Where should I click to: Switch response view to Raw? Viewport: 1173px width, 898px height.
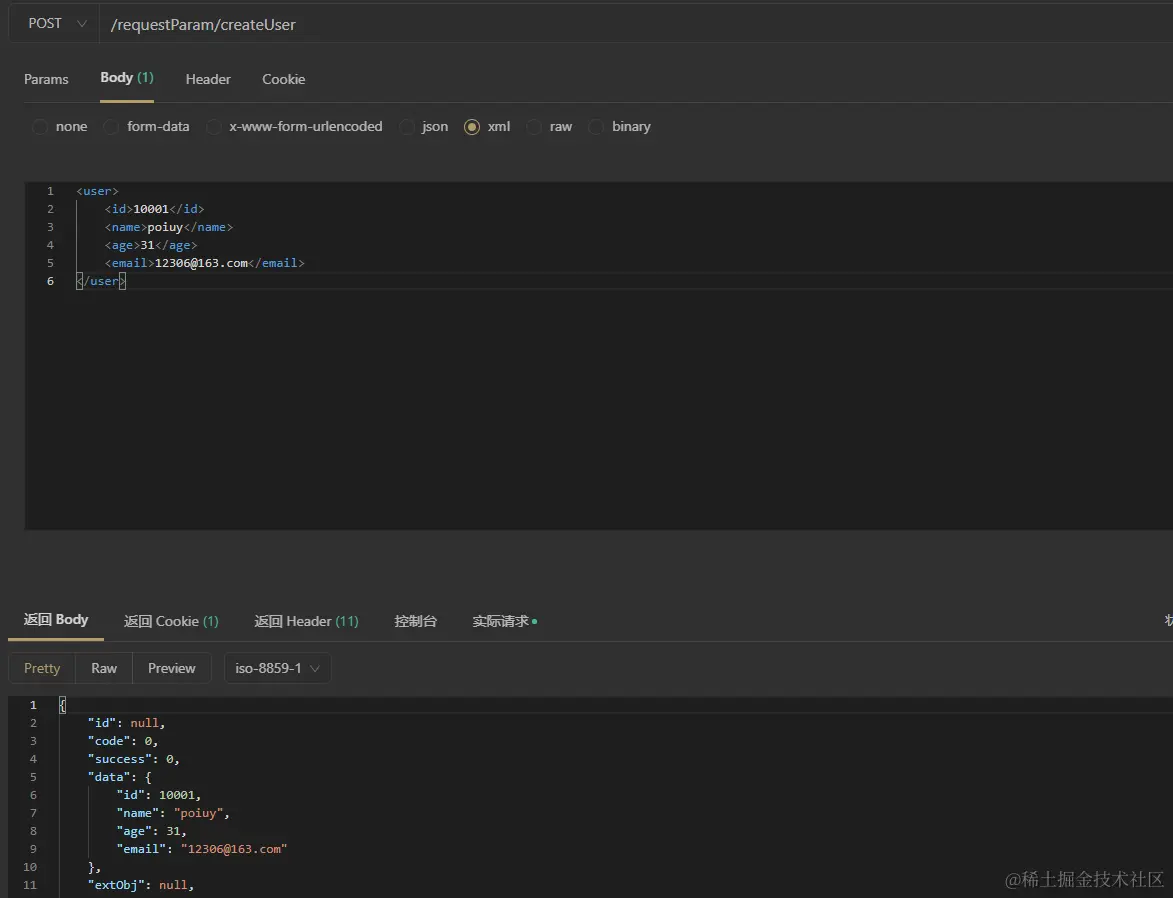click(104, 668)
